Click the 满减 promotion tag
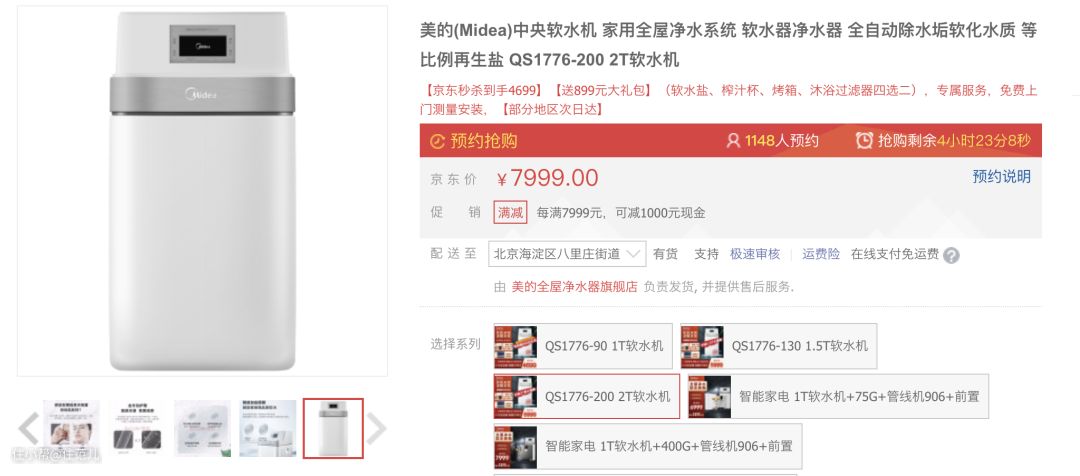Screen dimensions: 1080x476 [x=510, y=212]
